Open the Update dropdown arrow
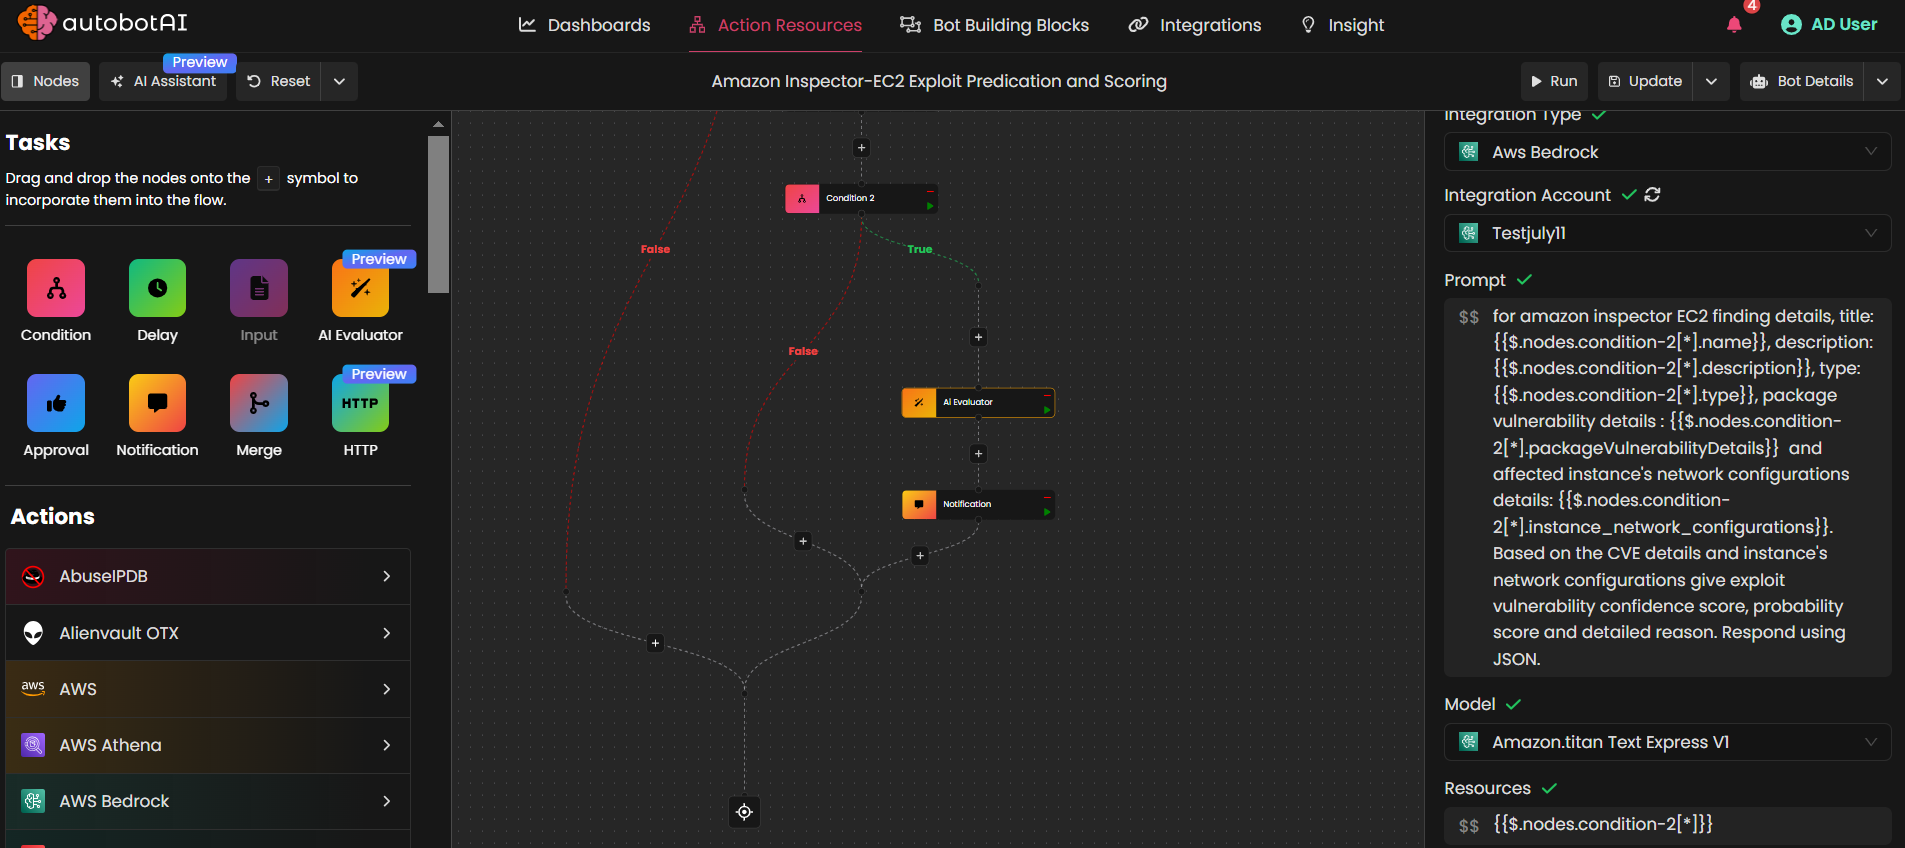 pos(1711,81)
